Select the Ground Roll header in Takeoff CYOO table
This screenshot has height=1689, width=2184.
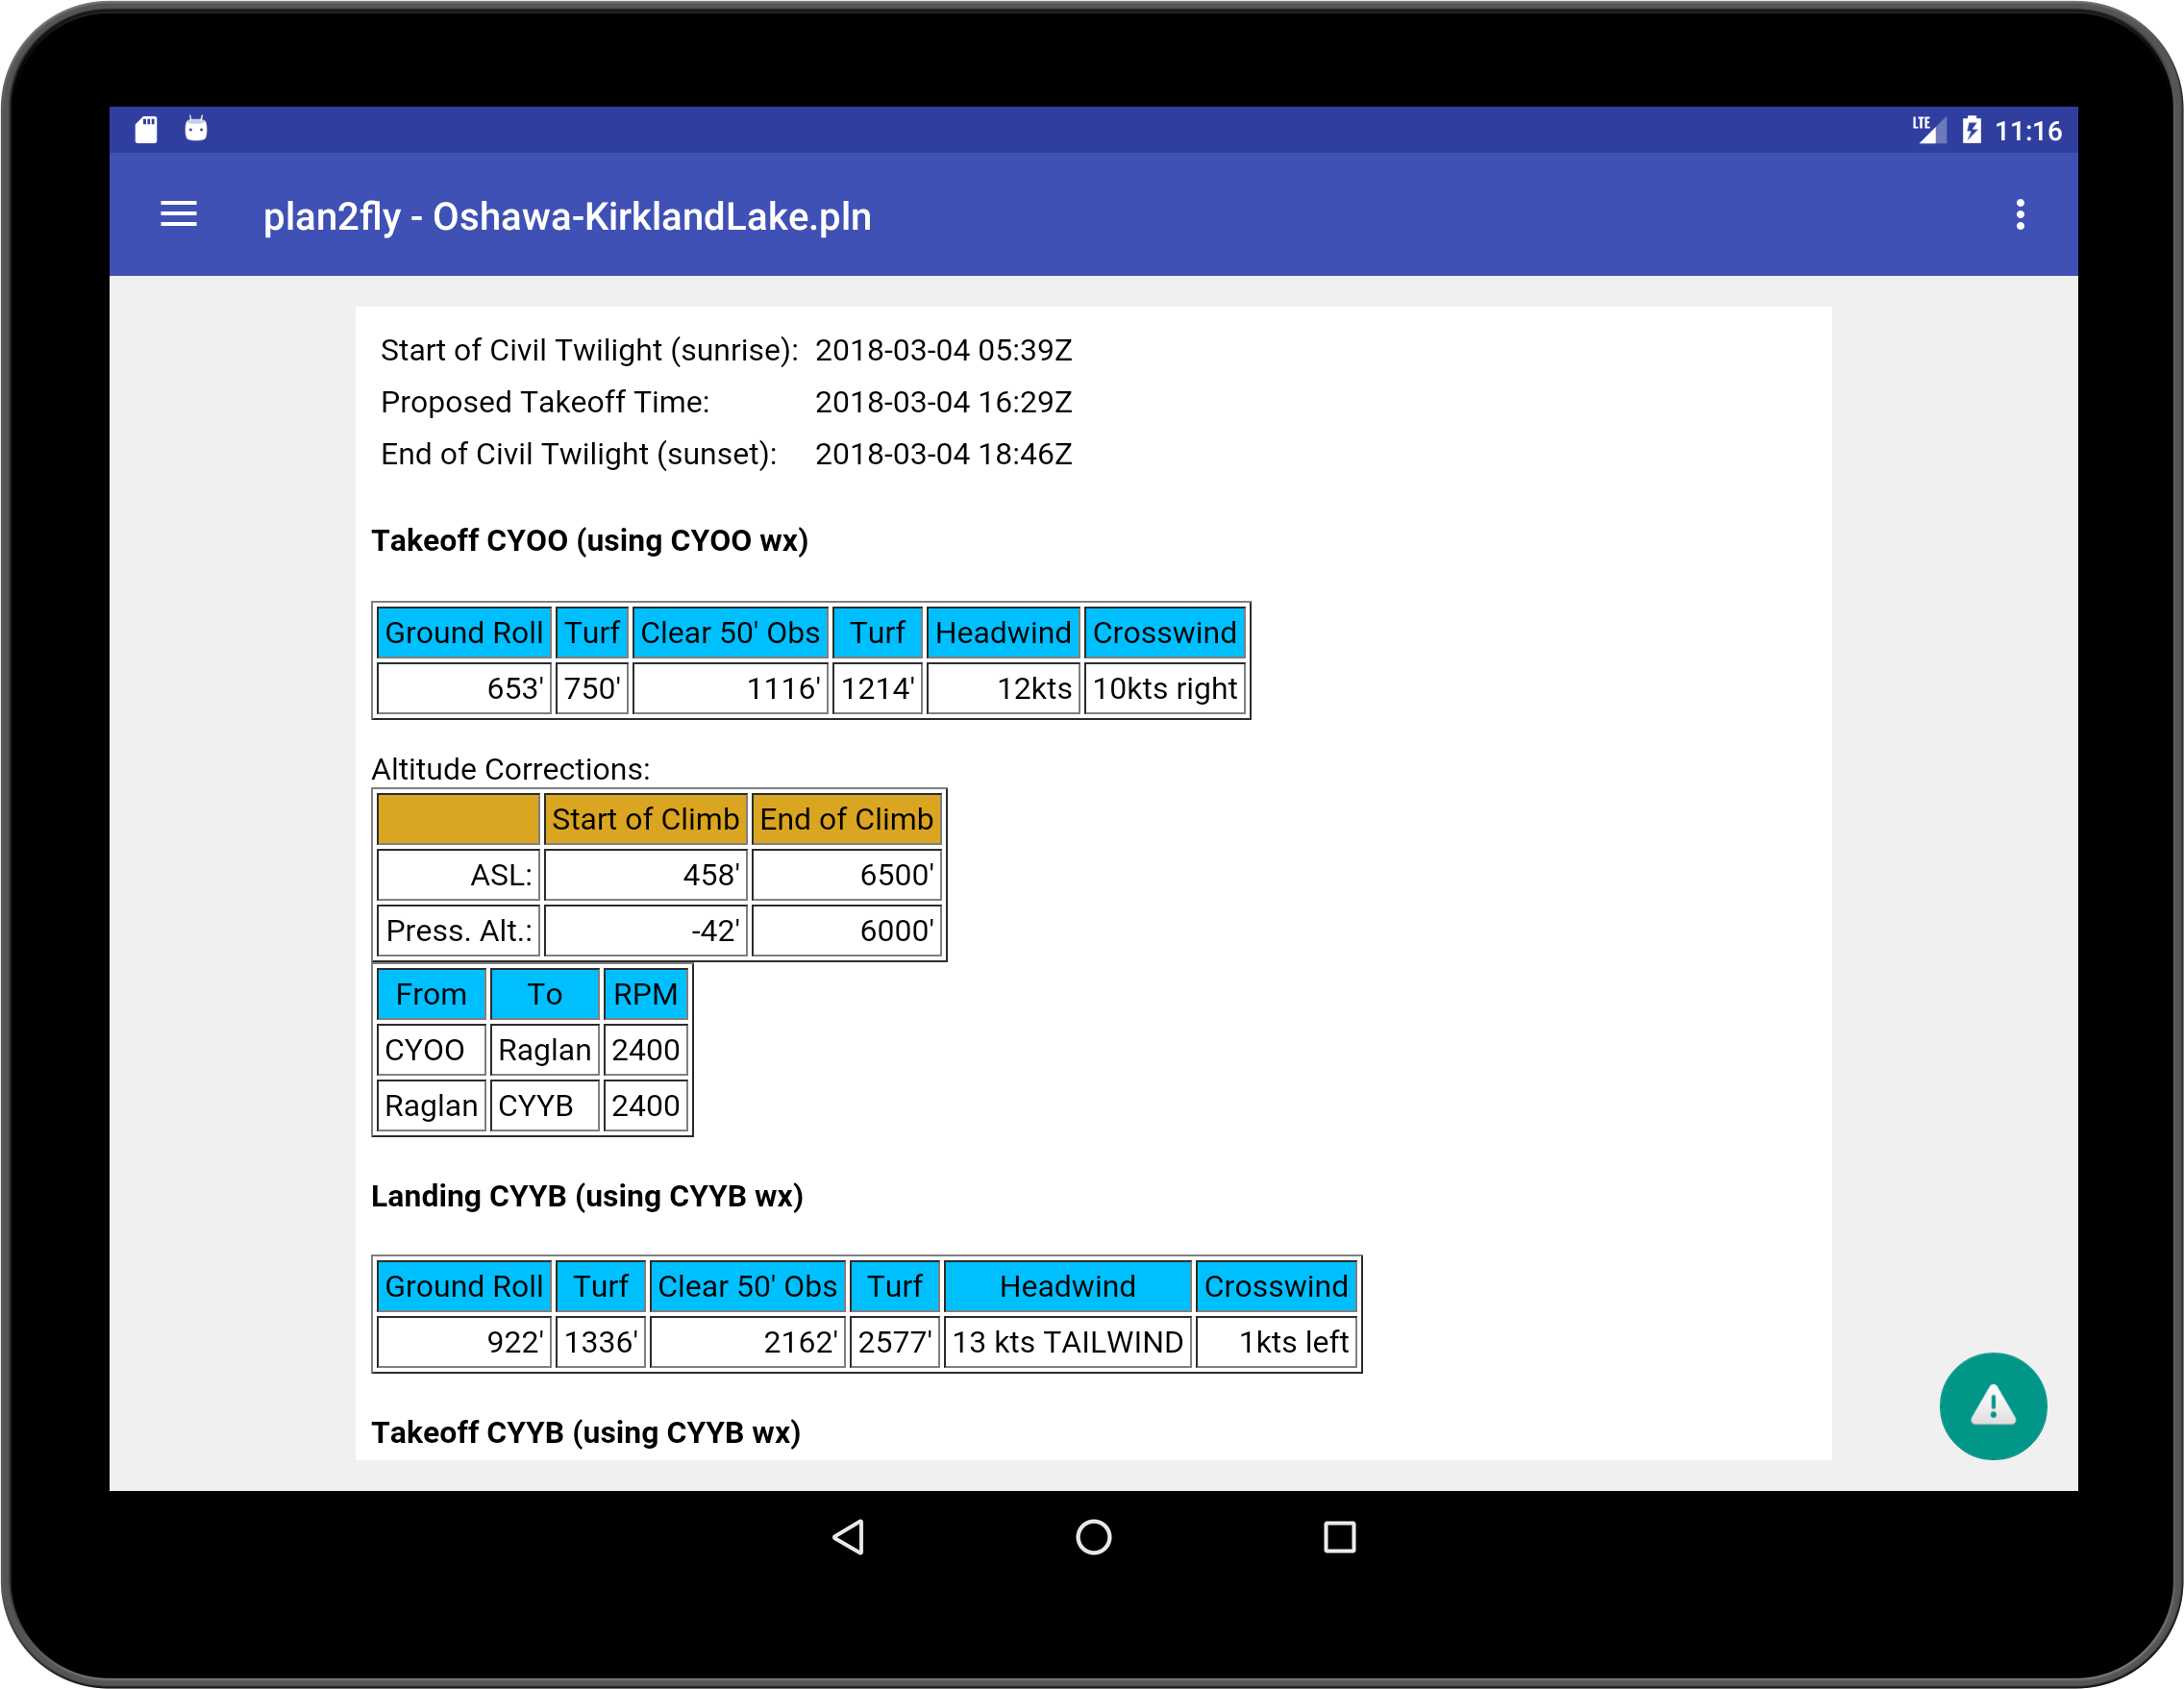click(x=463, y=632)
